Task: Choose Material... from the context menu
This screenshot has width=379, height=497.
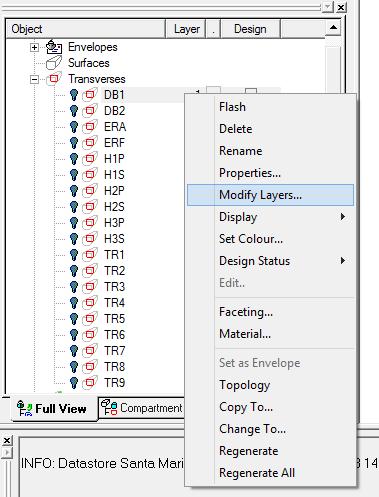Action: pyautogui.click(x=270, y=334)
